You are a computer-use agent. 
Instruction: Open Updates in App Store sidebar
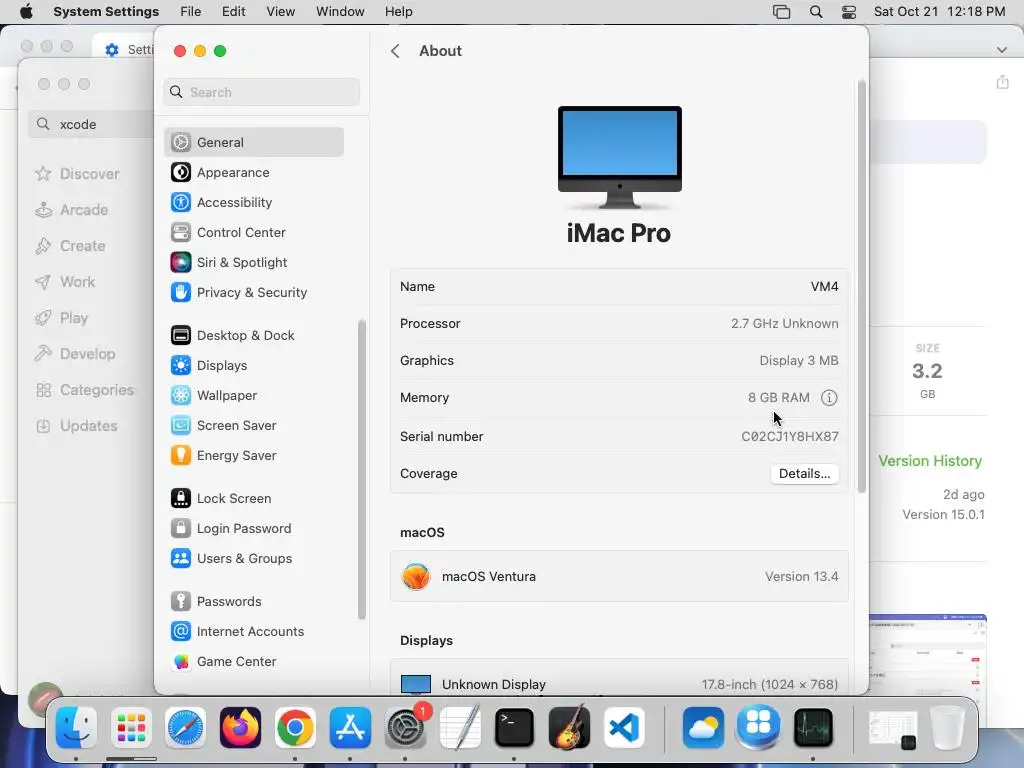(x=77, y=426)
